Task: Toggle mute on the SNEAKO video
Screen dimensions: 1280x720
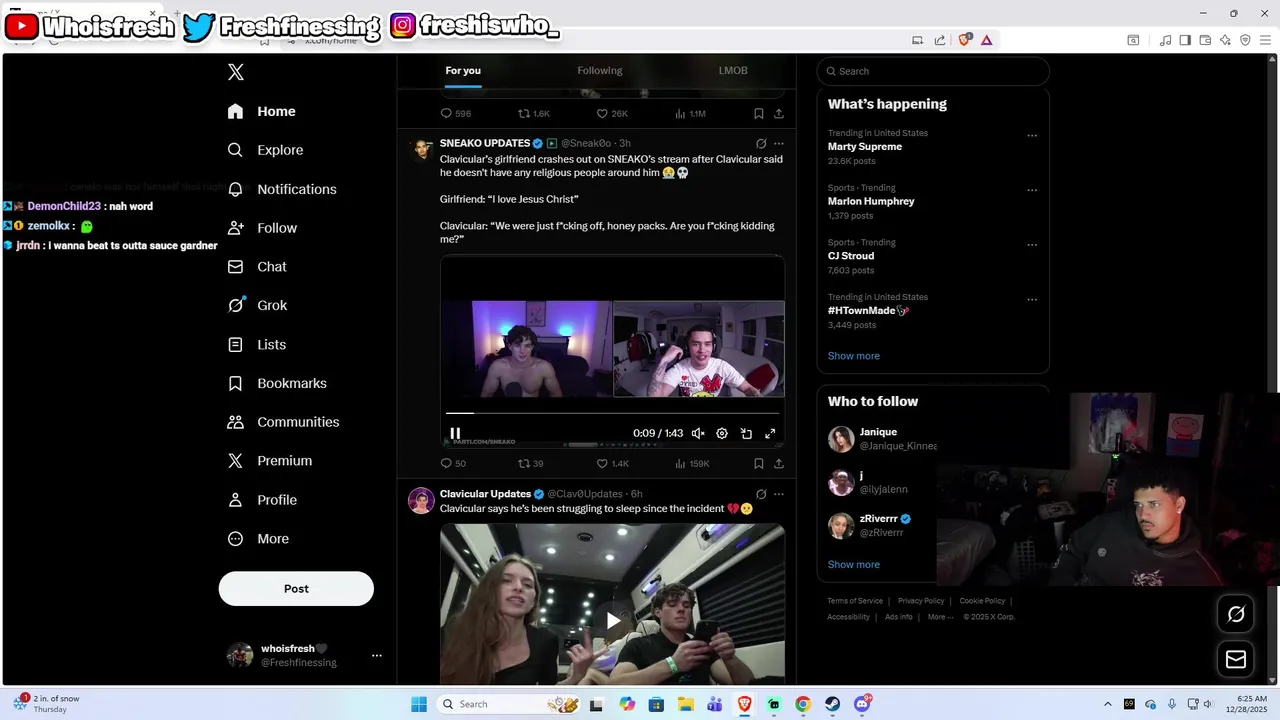Action: coord(698,433)
